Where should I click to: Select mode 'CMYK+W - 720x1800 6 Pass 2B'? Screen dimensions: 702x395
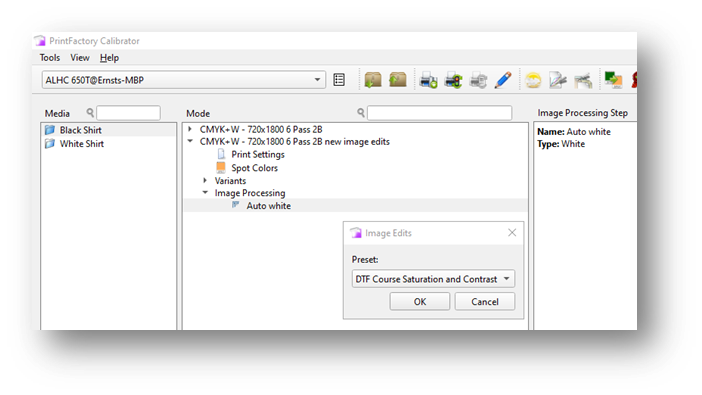[x=261, y=129]
